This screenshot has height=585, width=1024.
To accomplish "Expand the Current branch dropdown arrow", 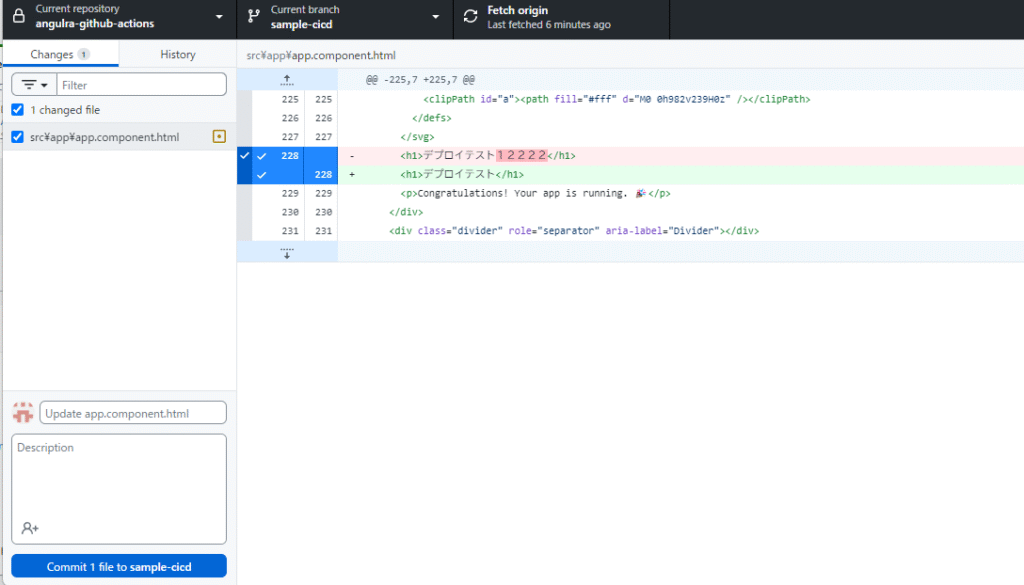I will [x=435, y=17].
